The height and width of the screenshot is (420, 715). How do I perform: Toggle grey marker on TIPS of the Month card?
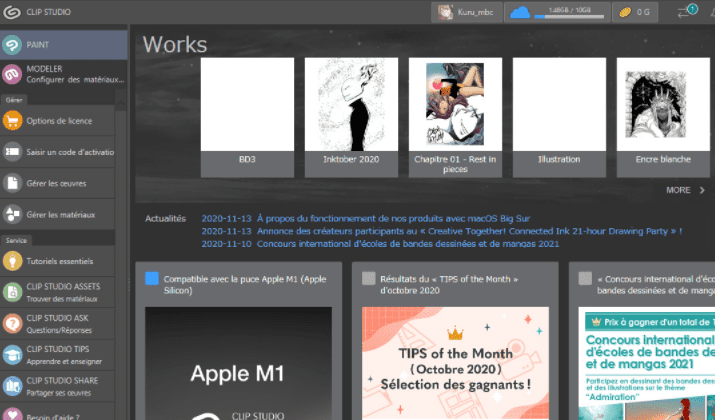368,279
